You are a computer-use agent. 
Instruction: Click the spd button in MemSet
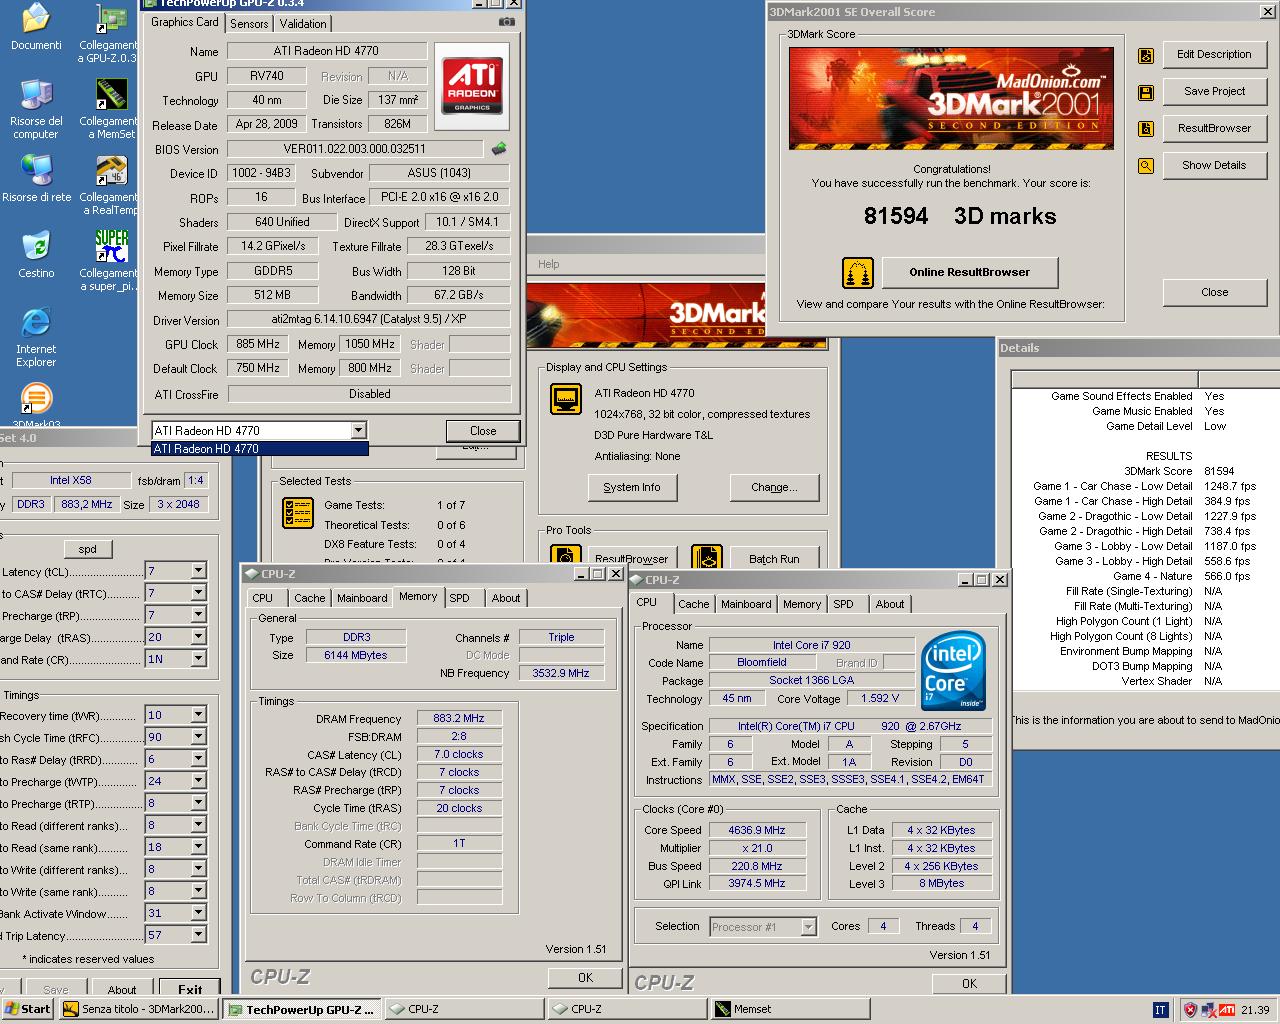point(88,549)
